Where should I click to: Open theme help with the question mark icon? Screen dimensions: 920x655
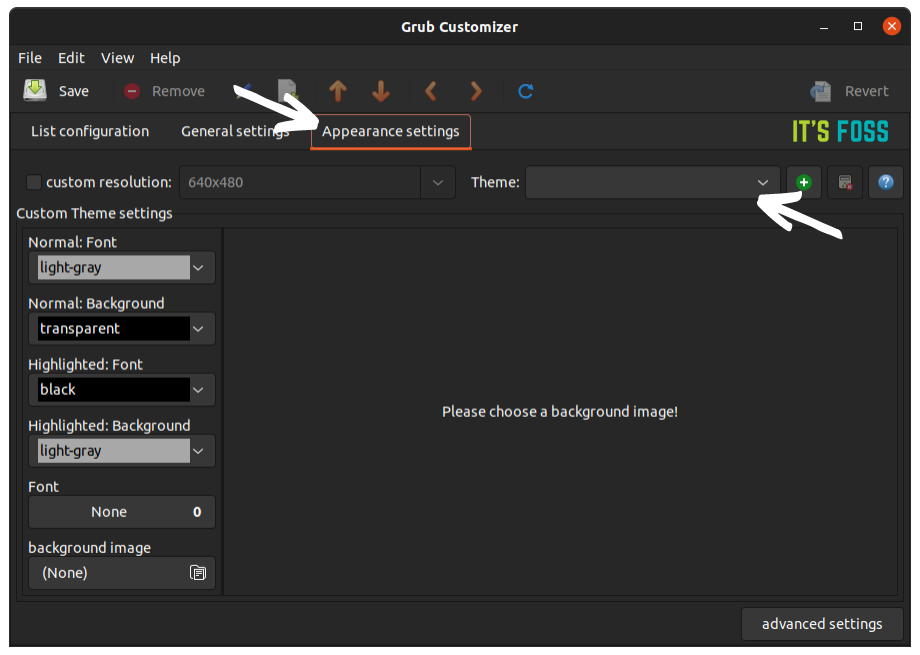coord(886,183)
